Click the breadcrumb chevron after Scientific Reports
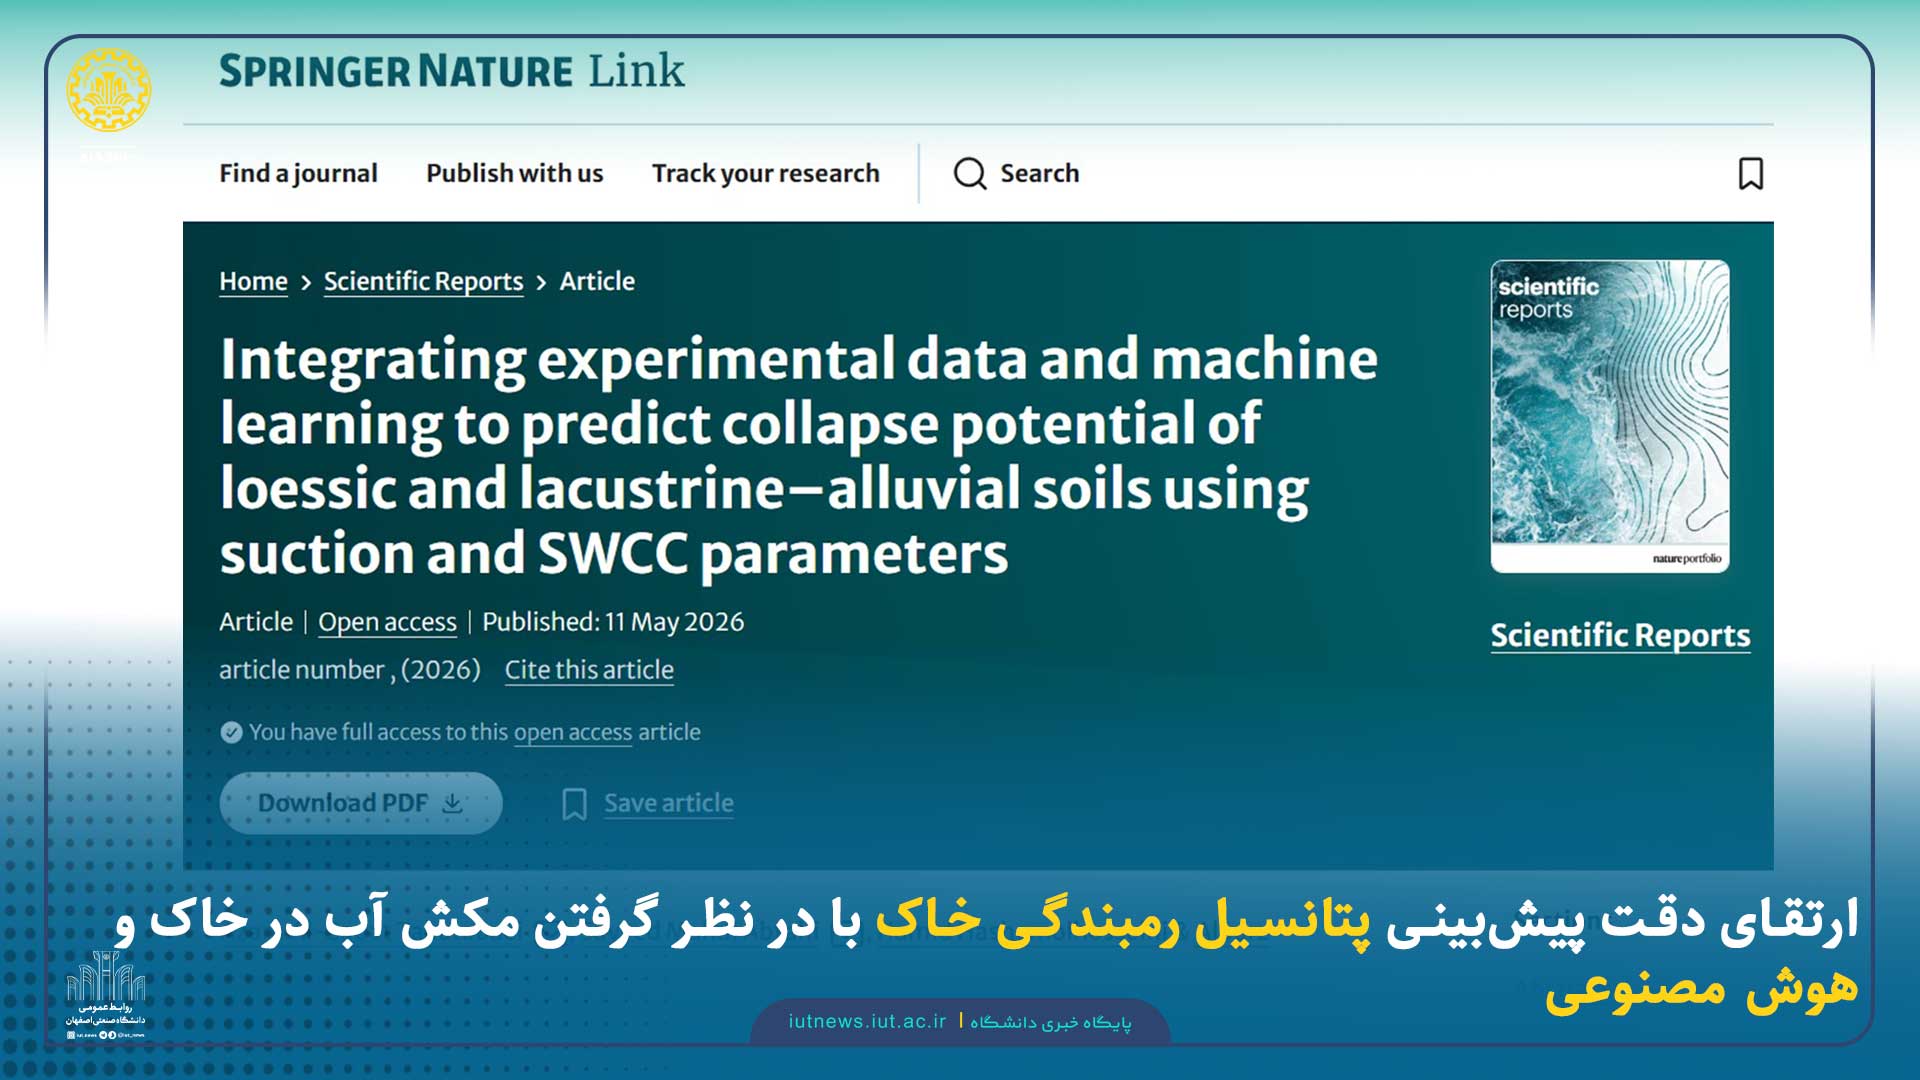Image resolution: width=1920 pixels, height=1080 pixels. 541,283
